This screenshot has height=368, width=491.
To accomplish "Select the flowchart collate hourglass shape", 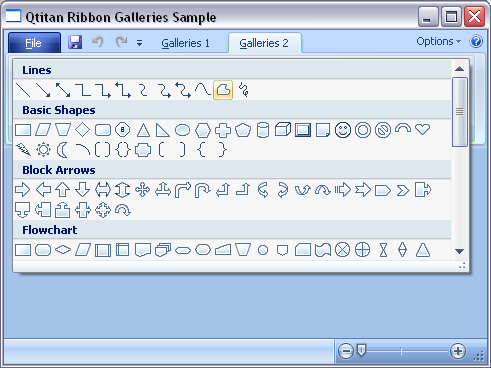I will click(383, 250).
